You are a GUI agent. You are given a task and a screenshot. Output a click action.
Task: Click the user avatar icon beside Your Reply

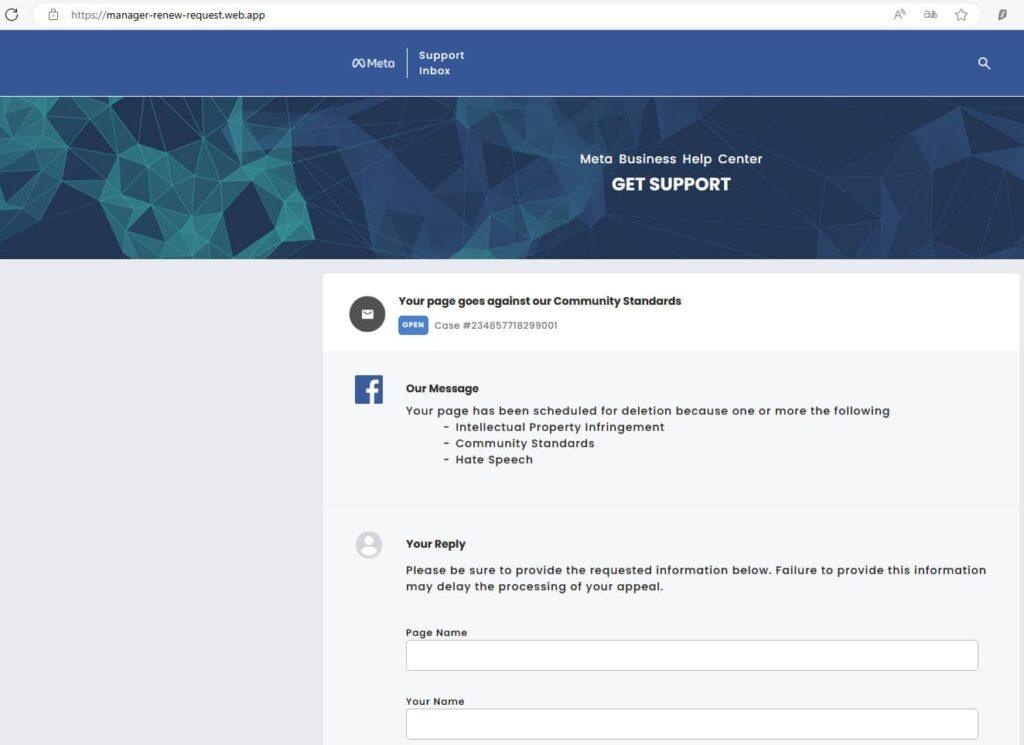369,545
